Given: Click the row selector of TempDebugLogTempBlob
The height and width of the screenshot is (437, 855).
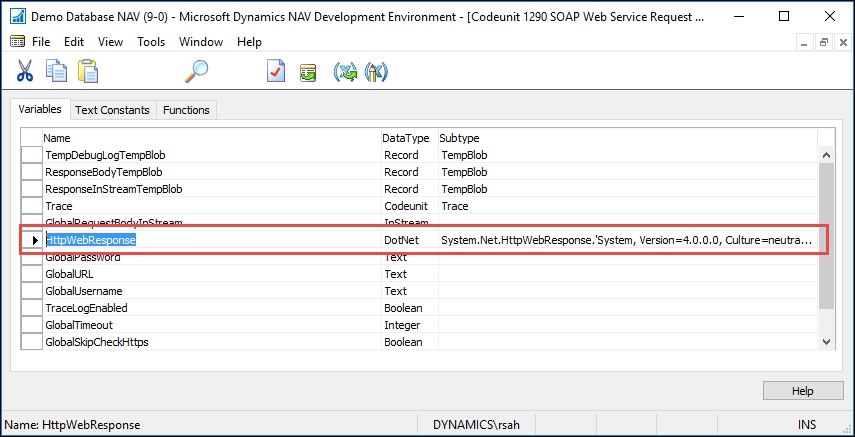Looking at the screenshot, I should 32,155.
